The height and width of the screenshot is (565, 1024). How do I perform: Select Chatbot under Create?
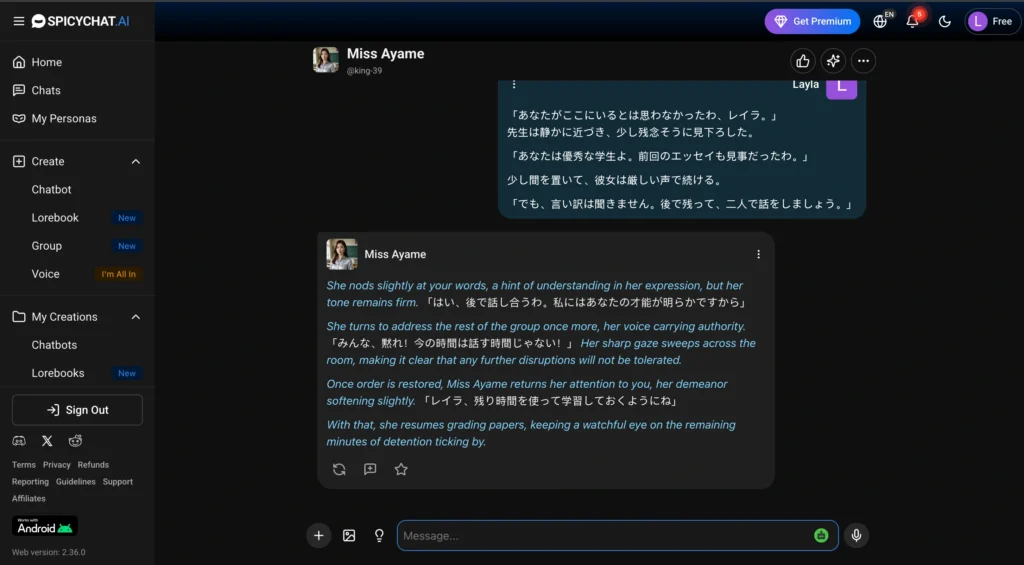coord(52,189)
